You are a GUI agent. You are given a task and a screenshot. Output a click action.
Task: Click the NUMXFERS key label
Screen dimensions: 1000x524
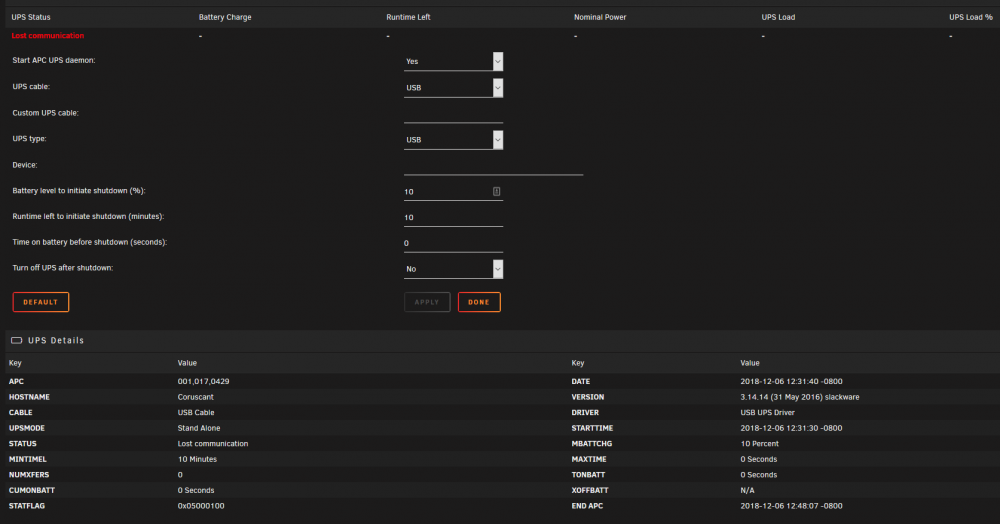click(29, 475)
